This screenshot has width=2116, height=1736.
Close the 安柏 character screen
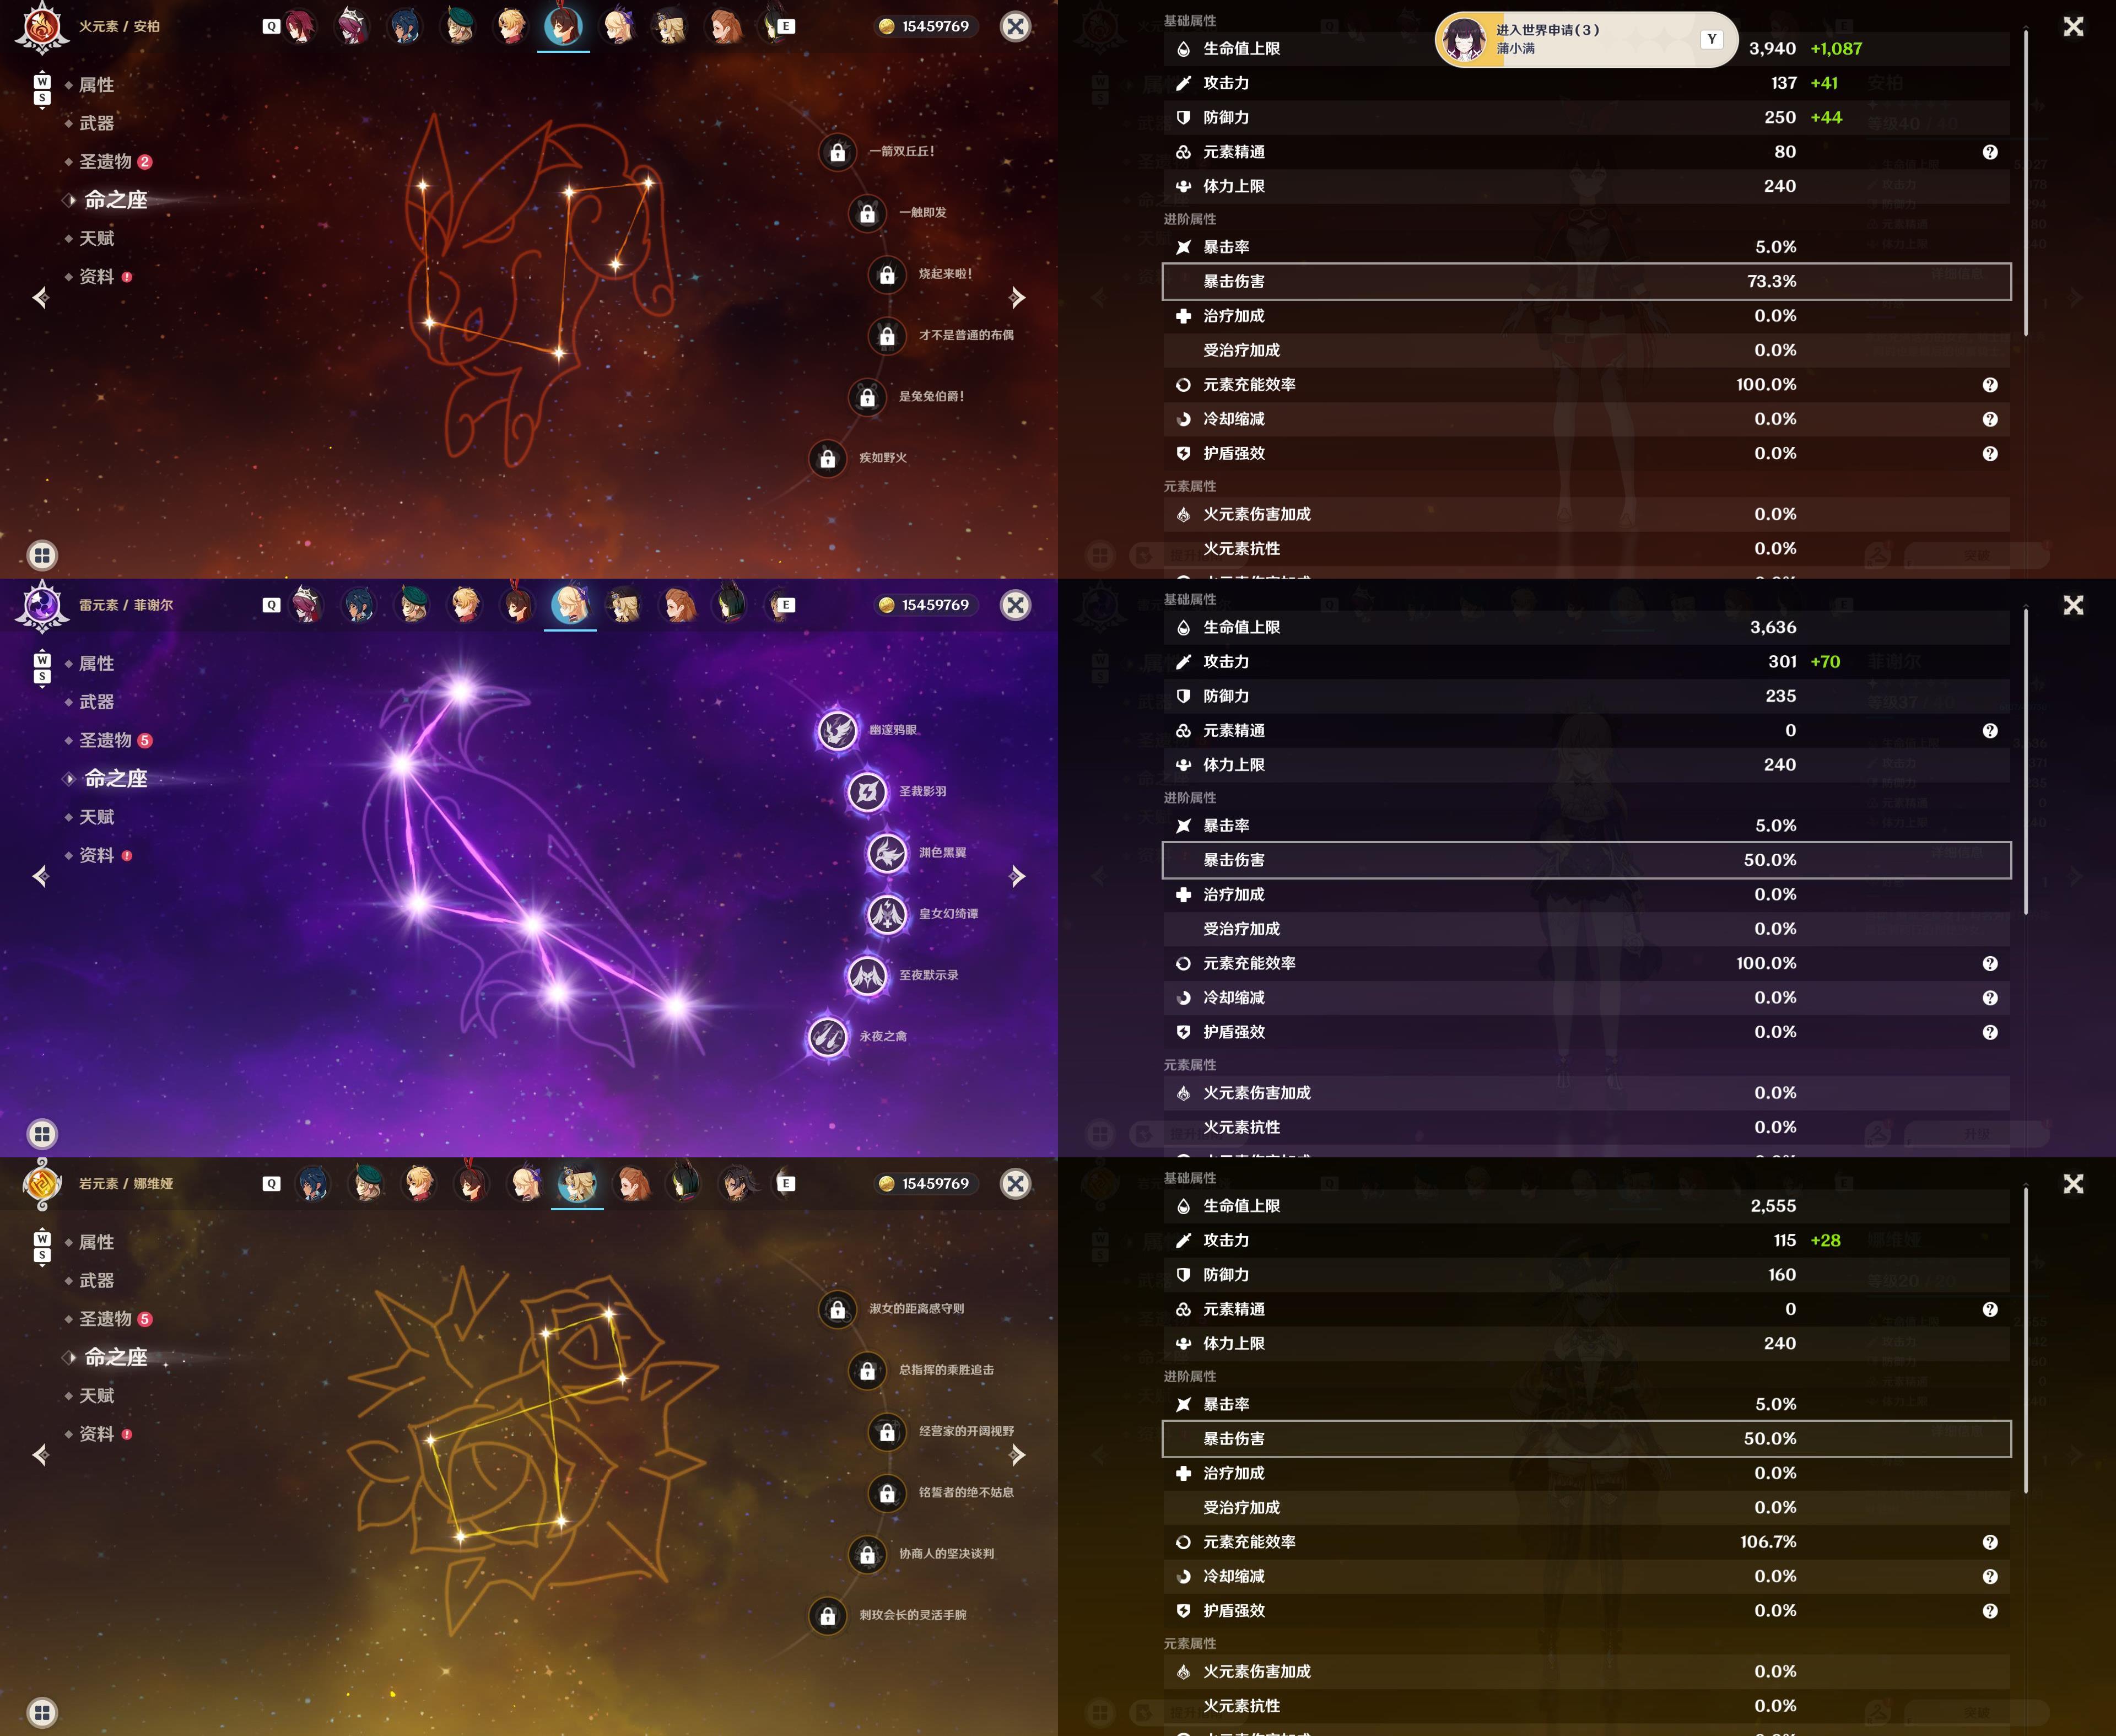point(1016,27)
